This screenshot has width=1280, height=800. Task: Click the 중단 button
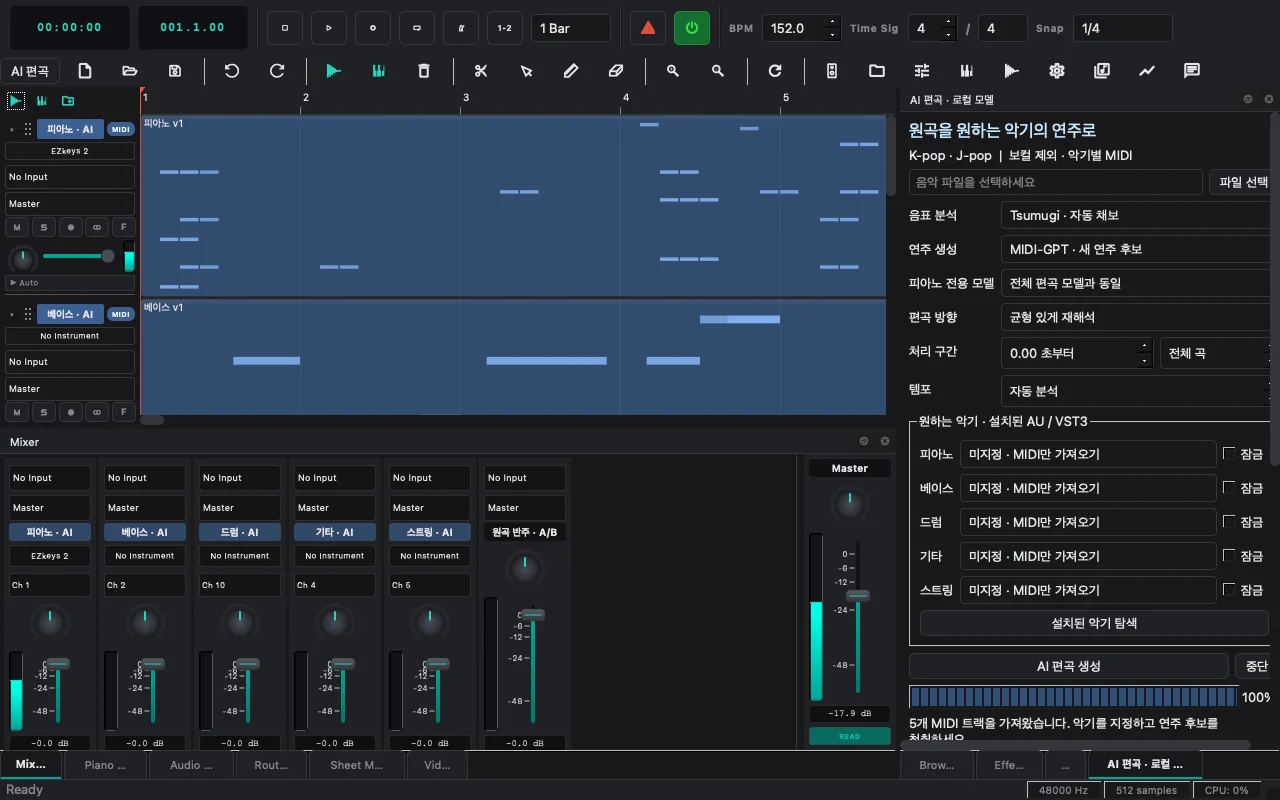tap(1256, 666)
